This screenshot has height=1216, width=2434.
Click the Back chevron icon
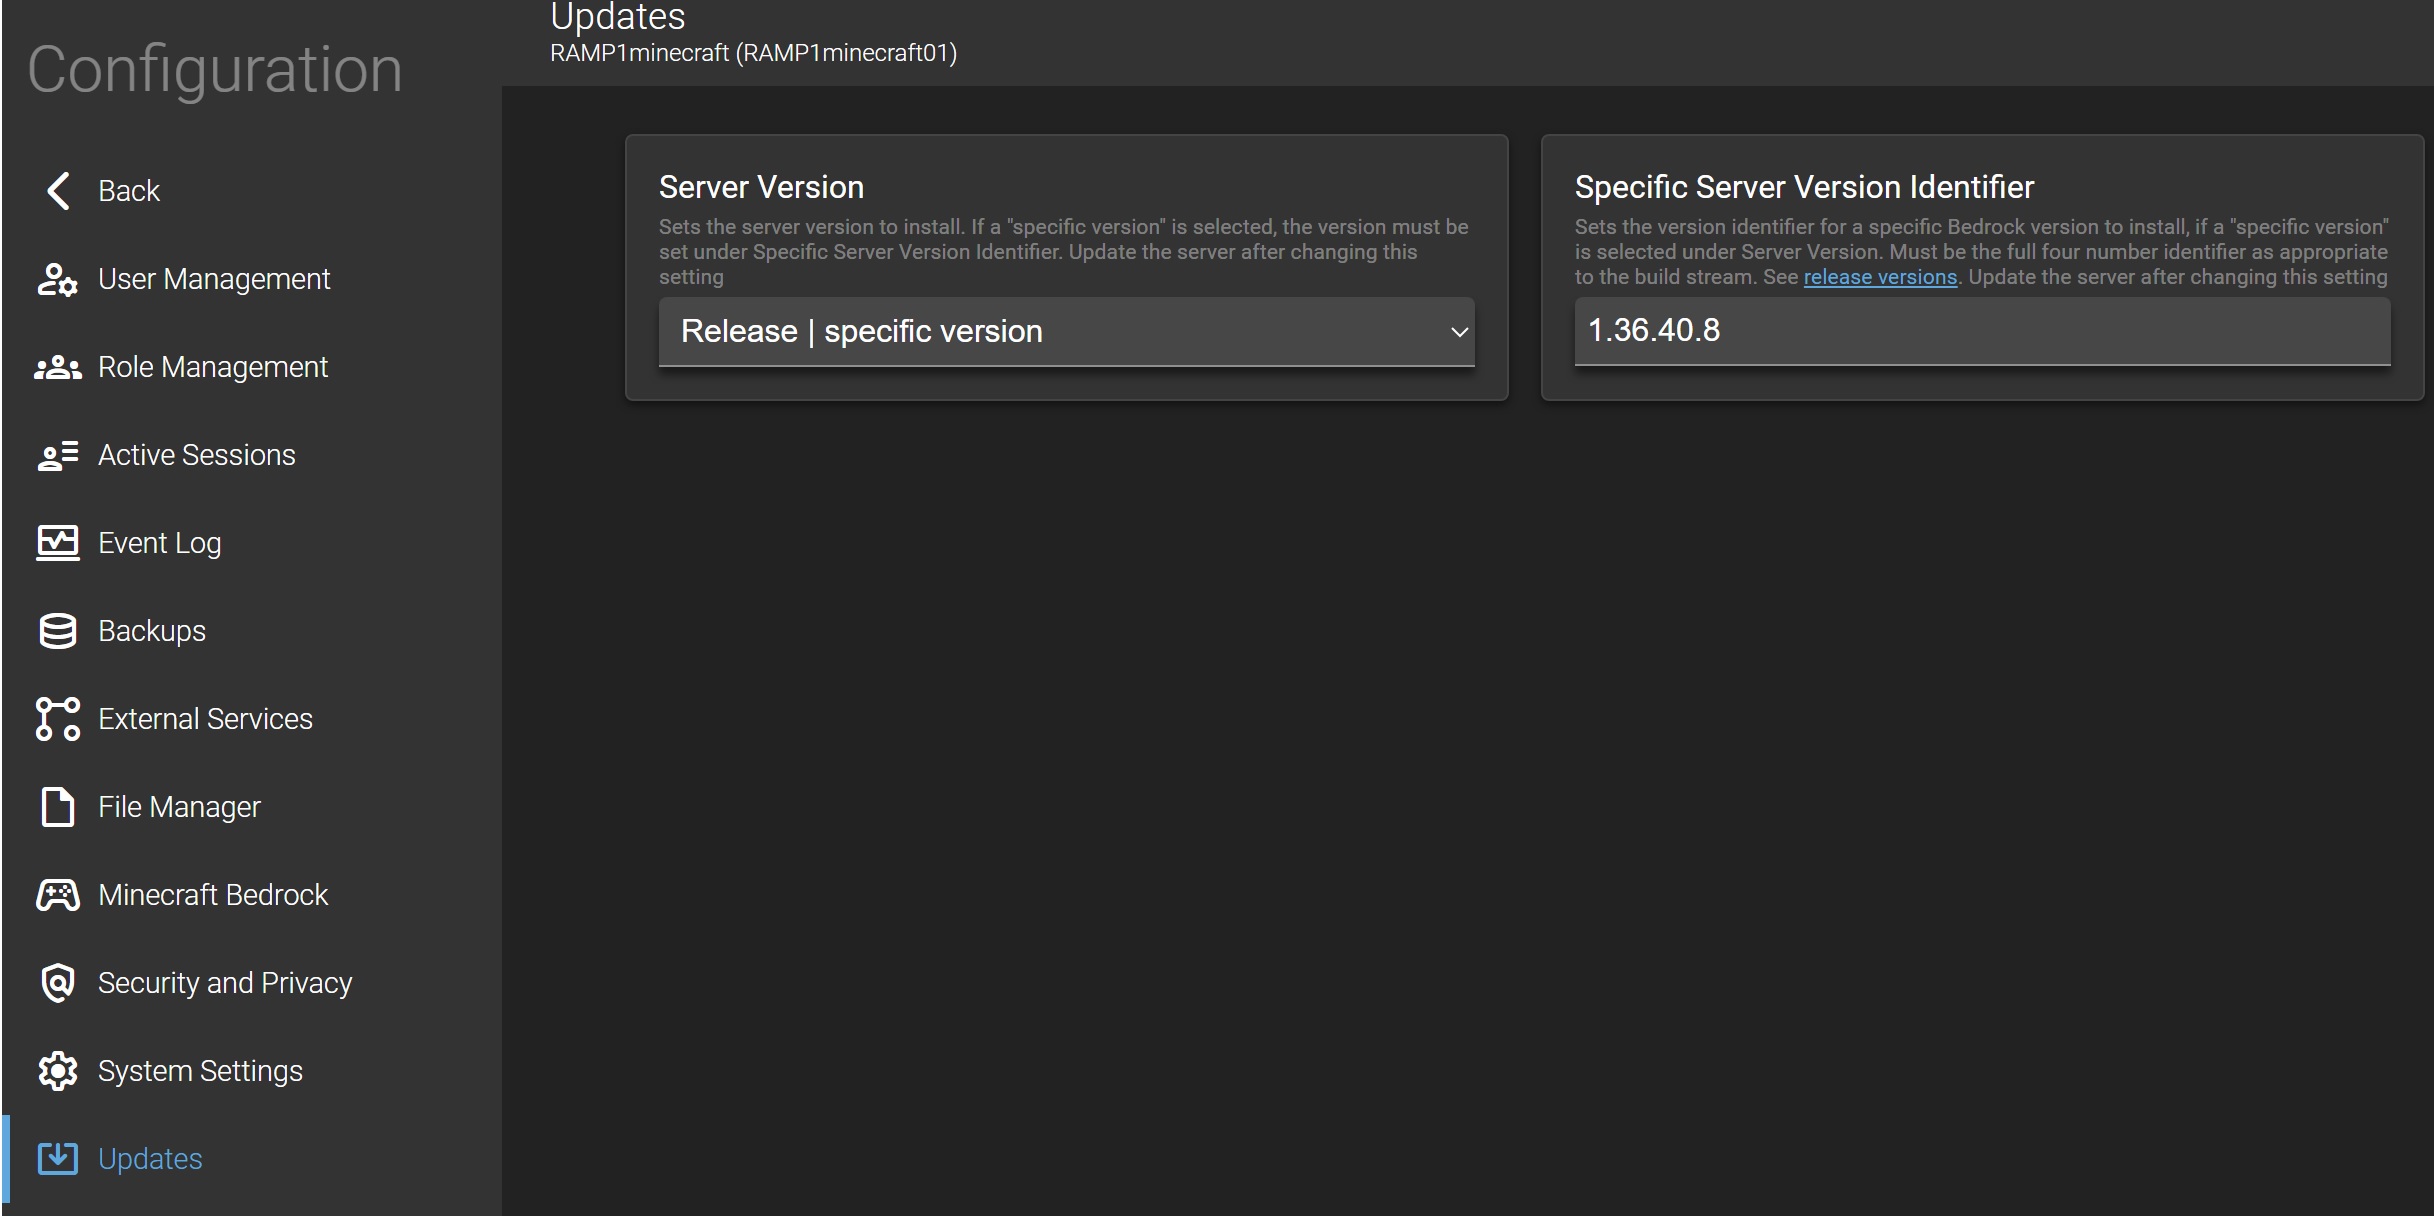click(x=58, y=191)
